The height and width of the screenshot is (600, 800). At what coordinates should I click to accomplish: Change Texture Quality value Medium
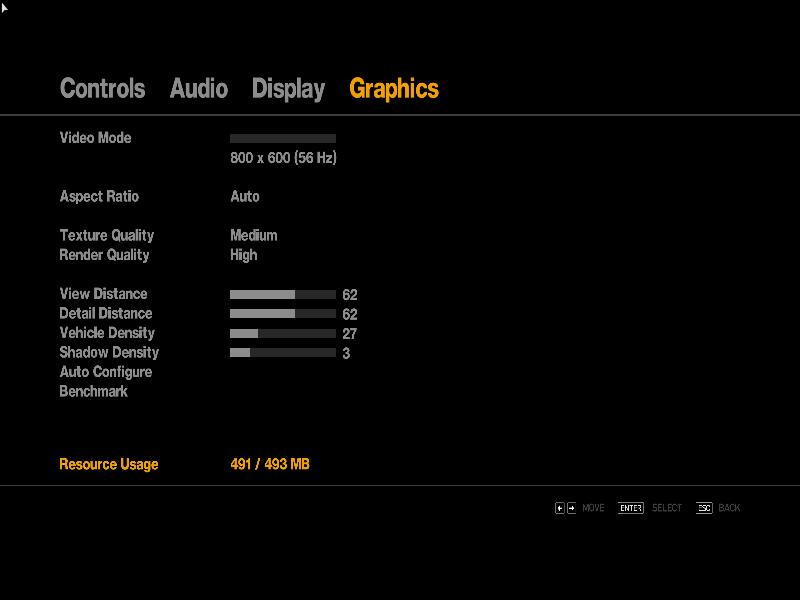tap(254, 235)
